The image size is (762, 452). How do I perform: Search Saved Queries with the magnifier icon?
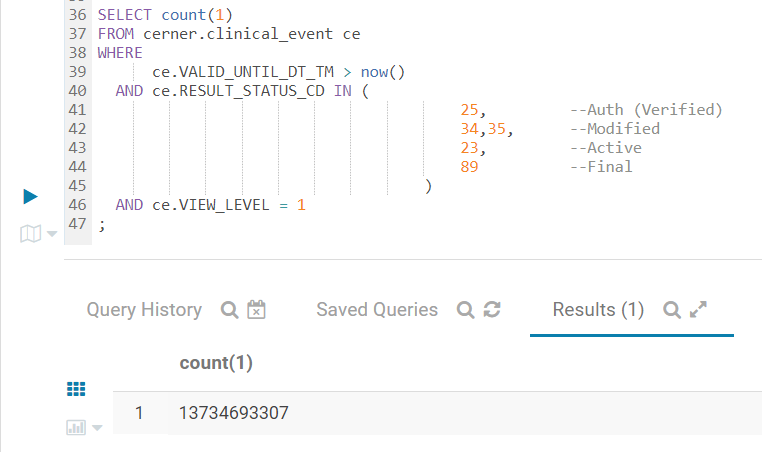(465, 310)
